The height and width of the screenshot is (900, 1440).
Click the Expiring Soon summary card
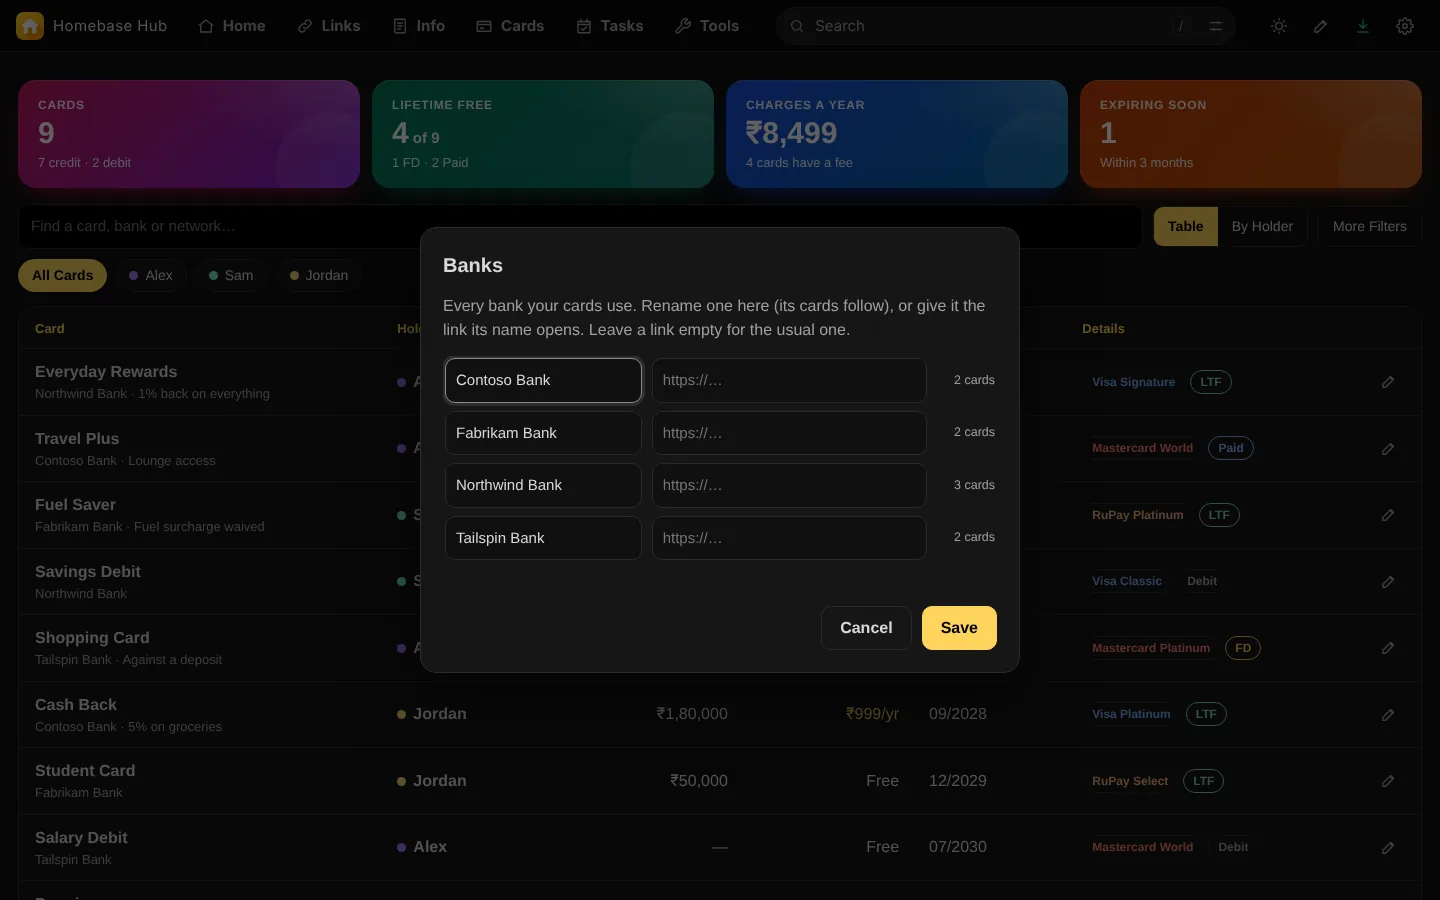click(1251, 134)
